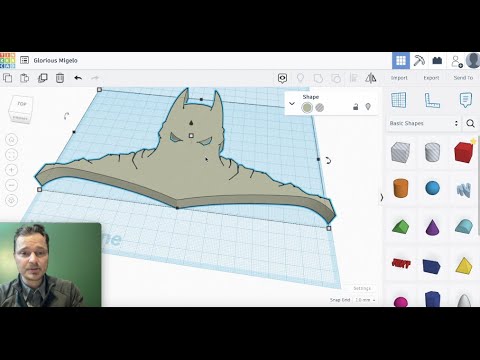Open the Bricks mode icon

(437, 60)
